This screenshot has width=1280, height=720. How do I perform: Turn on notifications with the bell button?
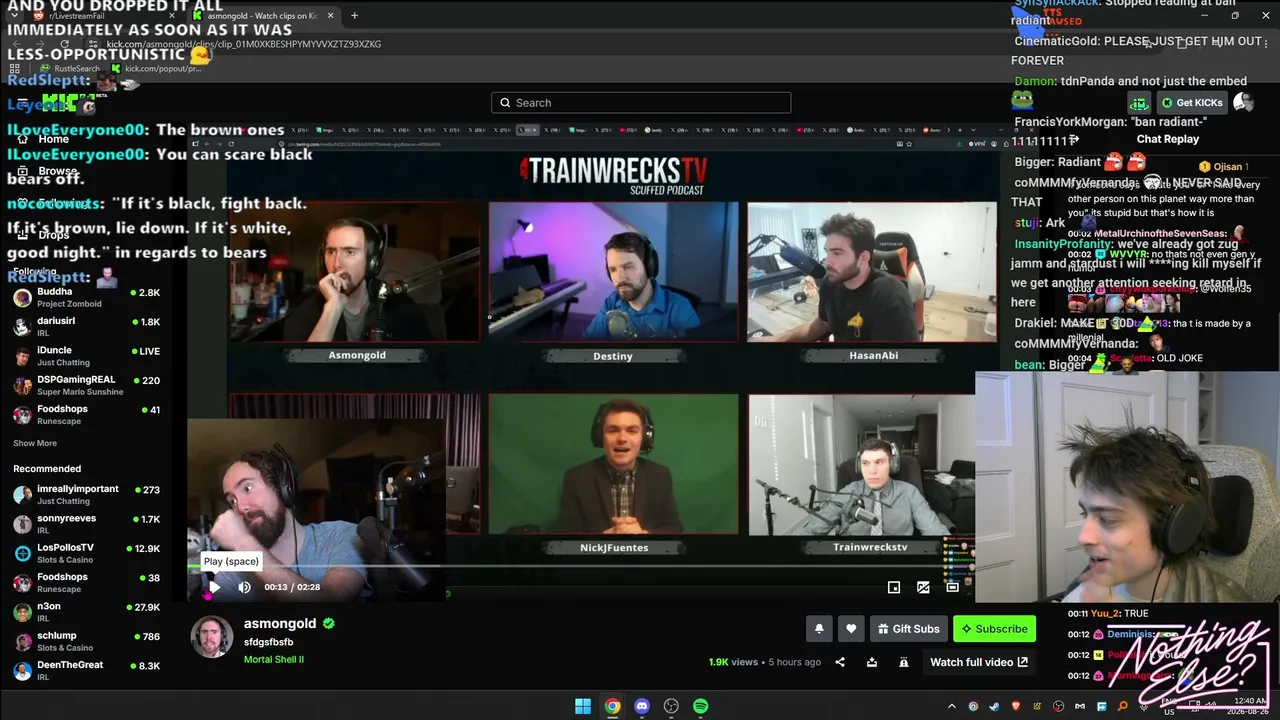(x=819, y=629)
